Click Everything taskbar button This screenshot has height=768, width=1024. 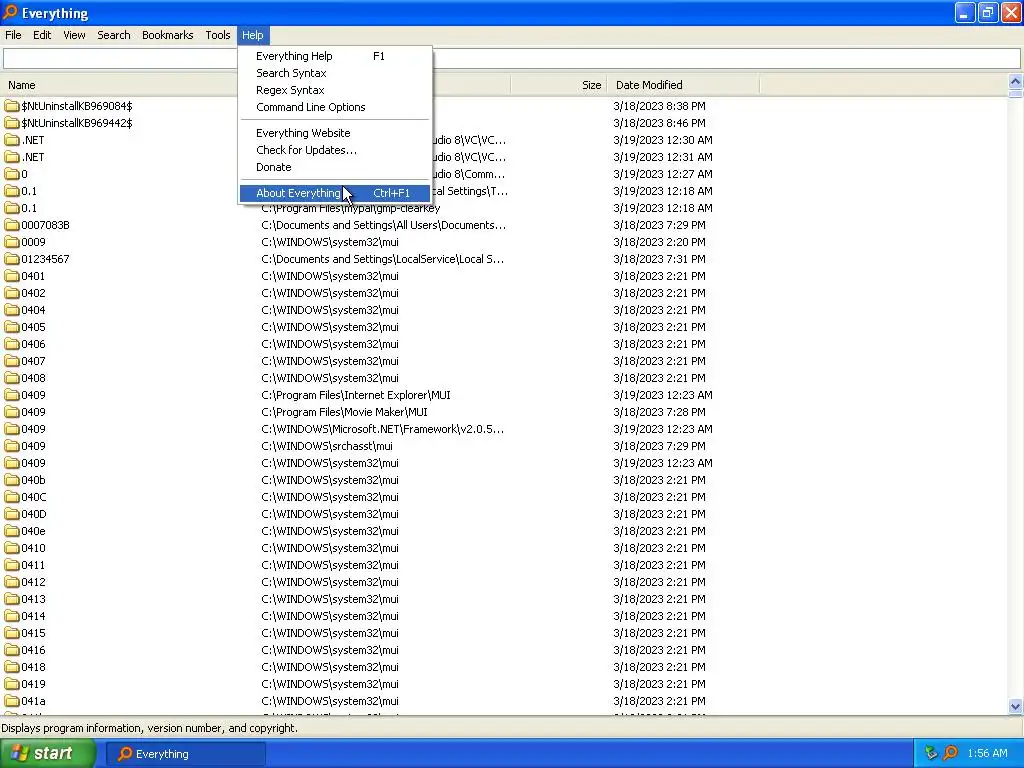[185, 754]
